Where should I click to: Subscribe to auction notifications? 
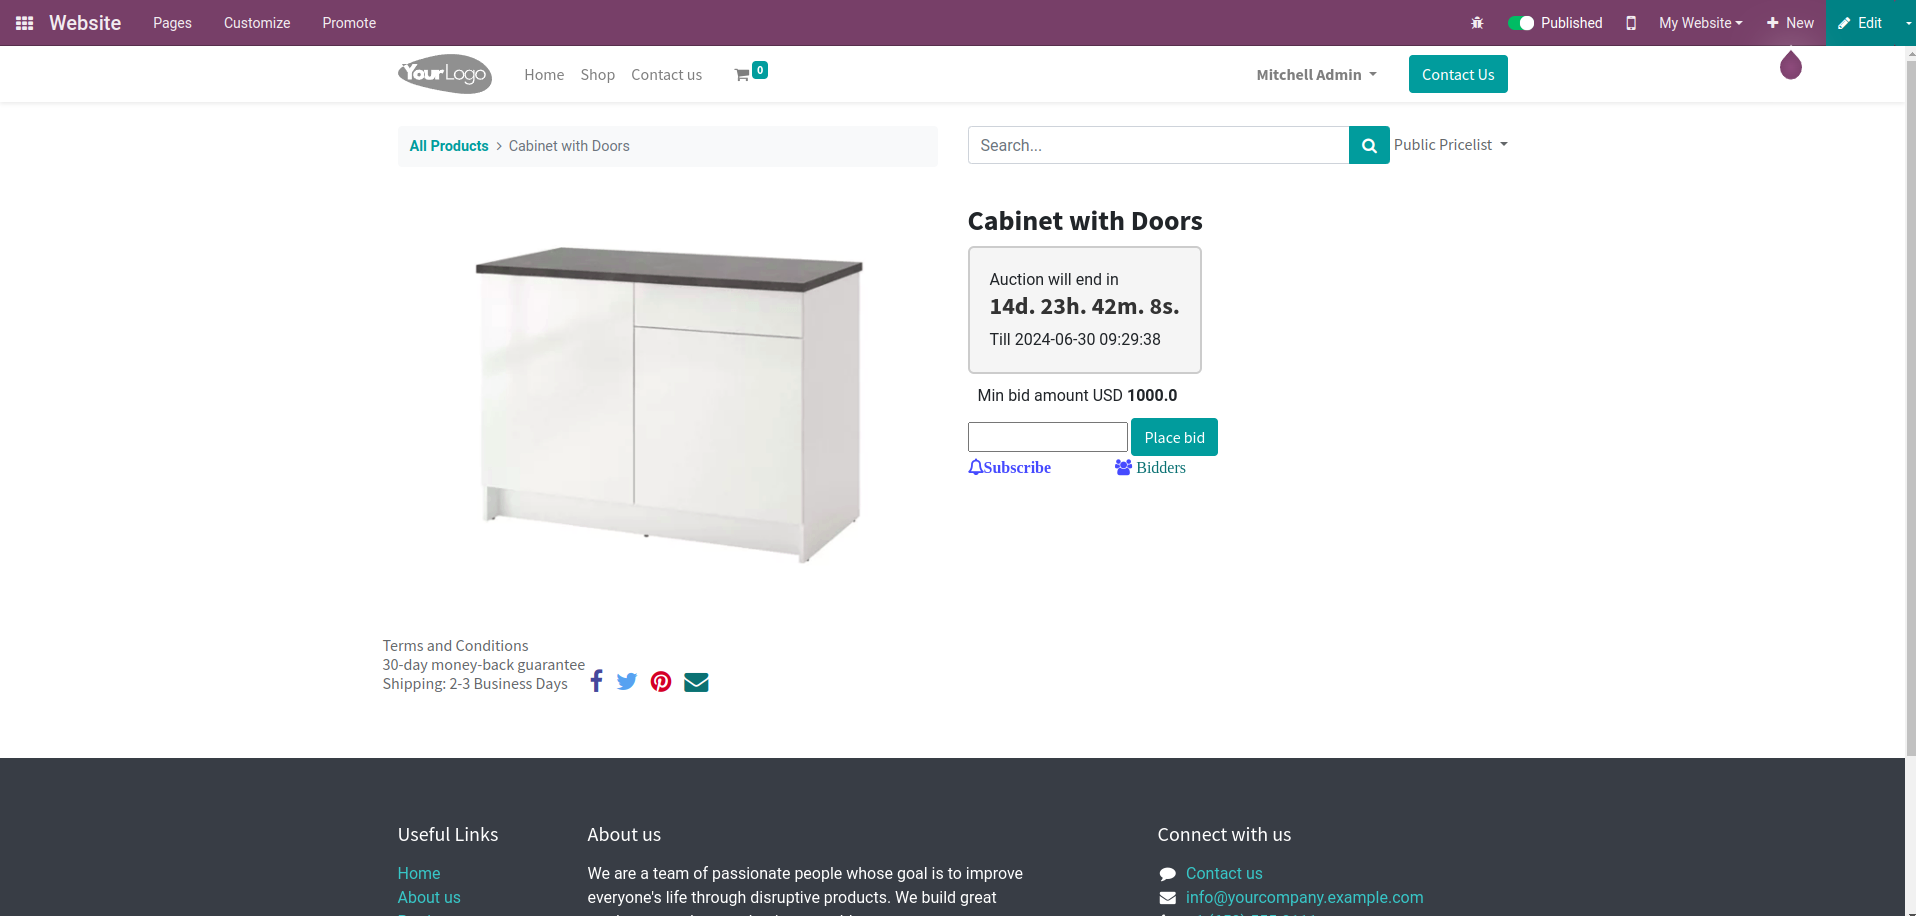1009,467
